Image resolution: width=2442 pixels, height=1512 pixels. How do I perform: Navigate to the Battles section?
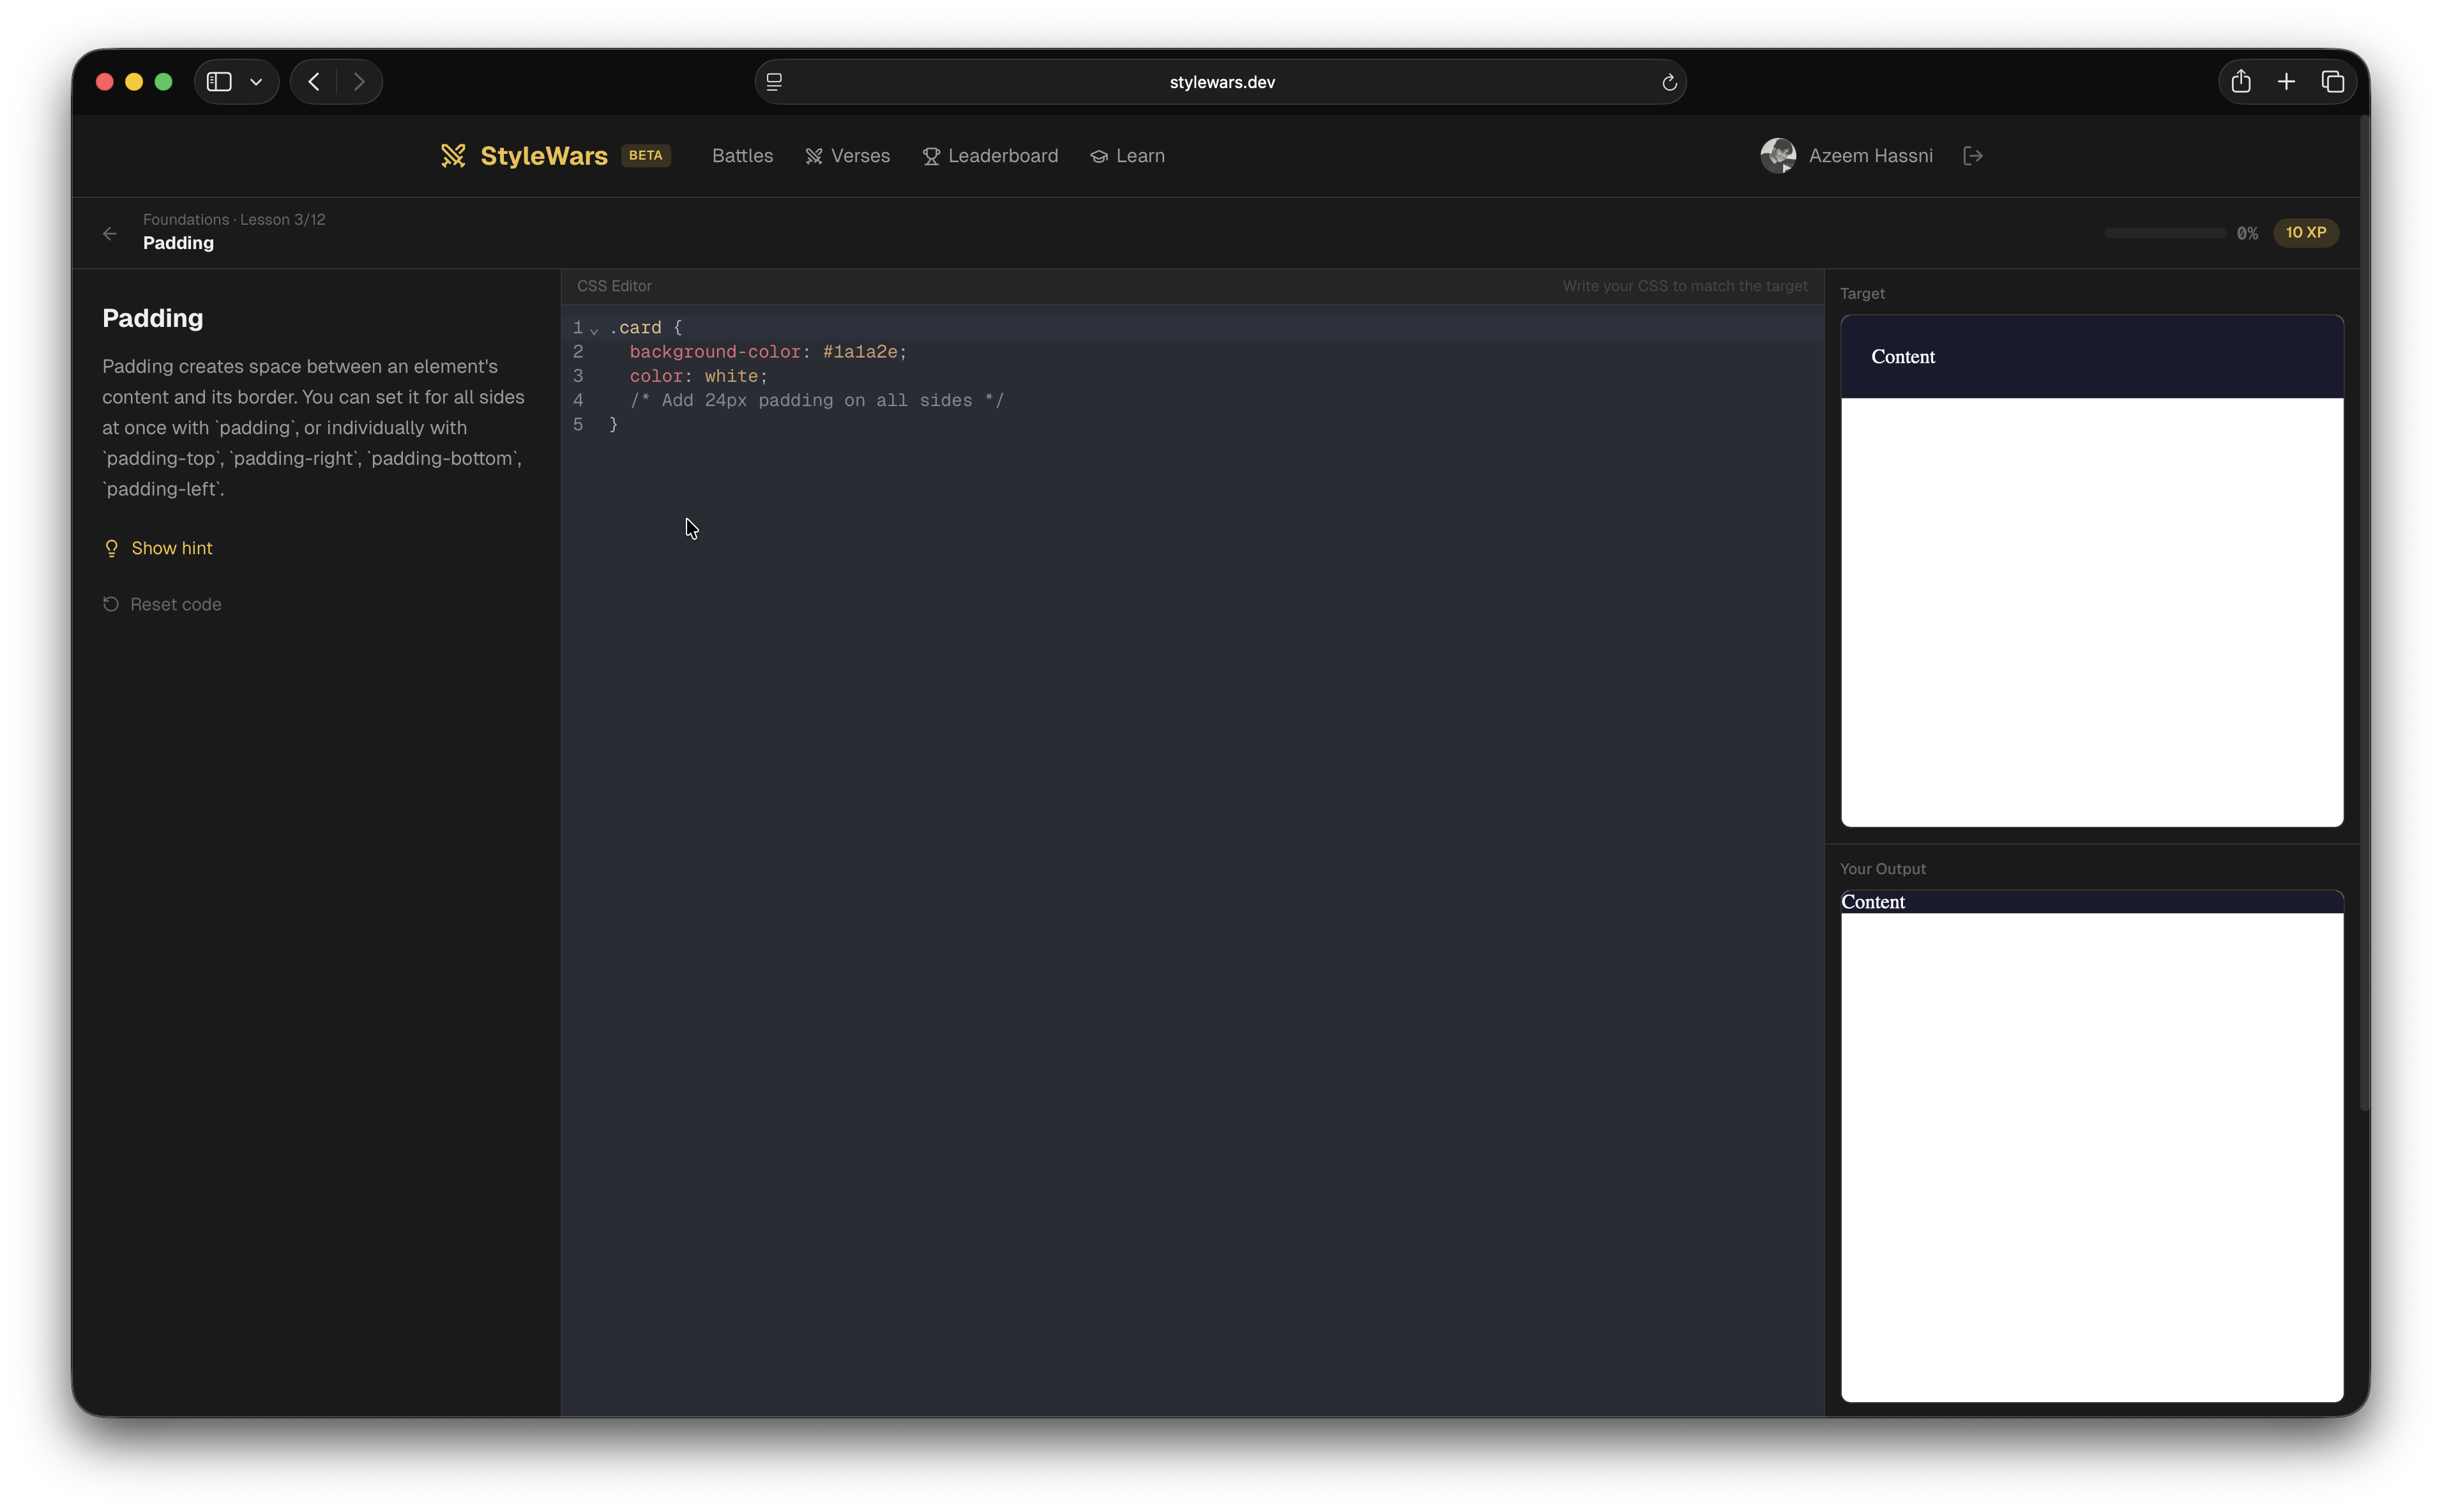[x=742, y=156]
